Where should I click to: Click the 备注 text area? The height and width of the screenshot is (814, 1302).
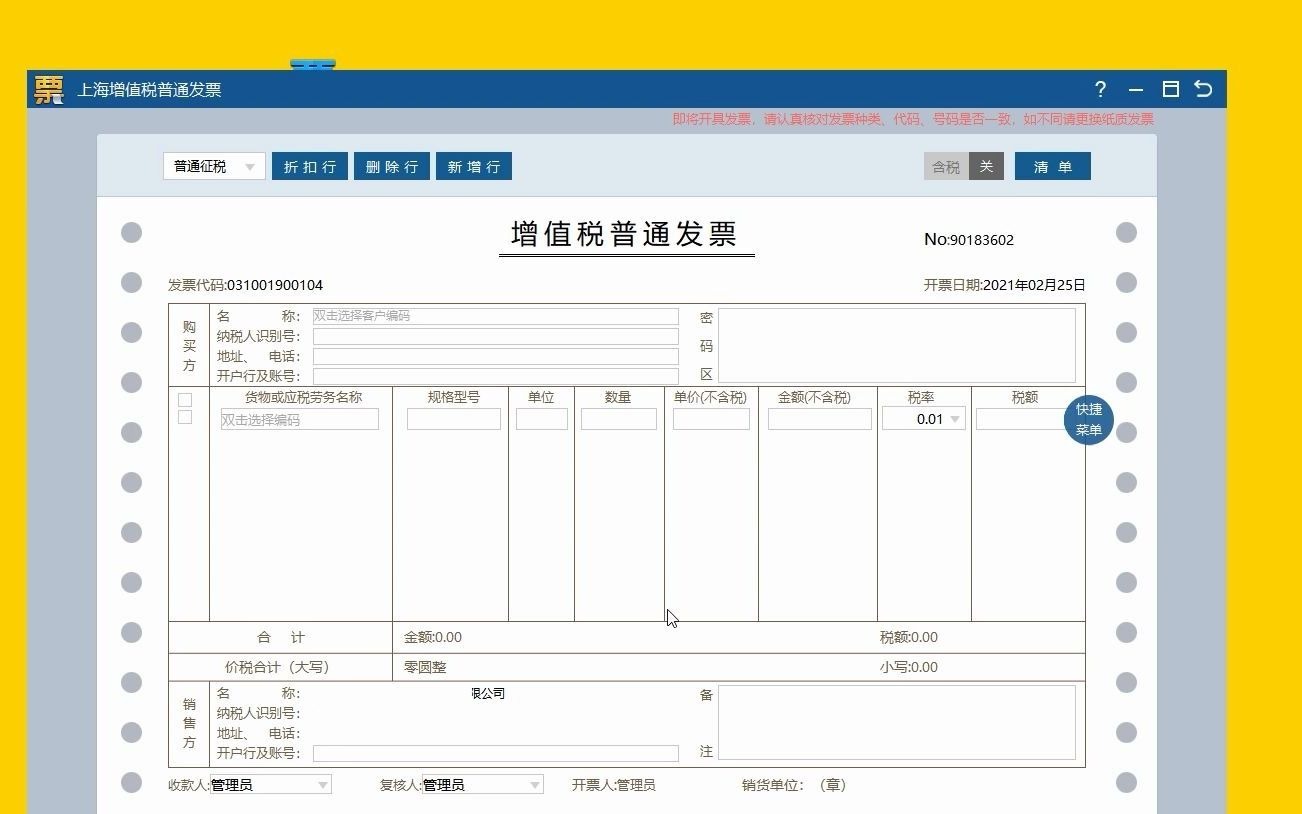(x=896, y=722)
